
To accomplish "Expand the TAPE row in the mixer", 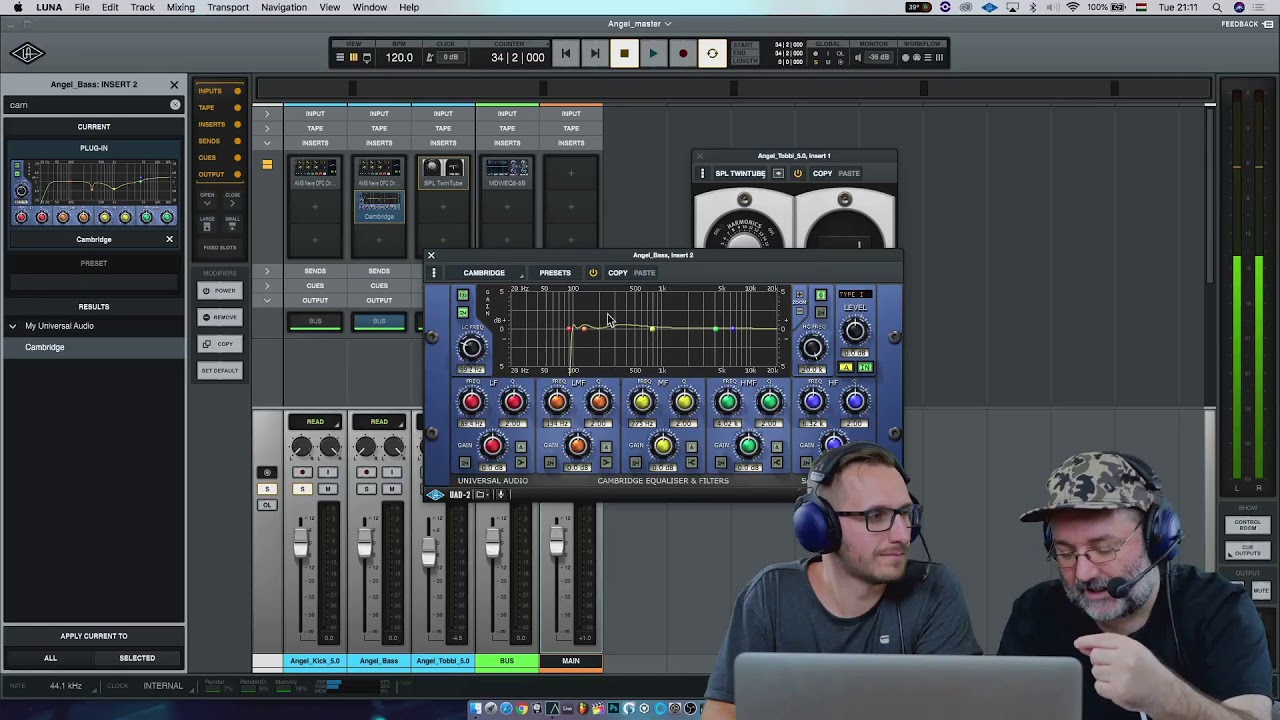I will pyautogui.click(x=267, y=128).
